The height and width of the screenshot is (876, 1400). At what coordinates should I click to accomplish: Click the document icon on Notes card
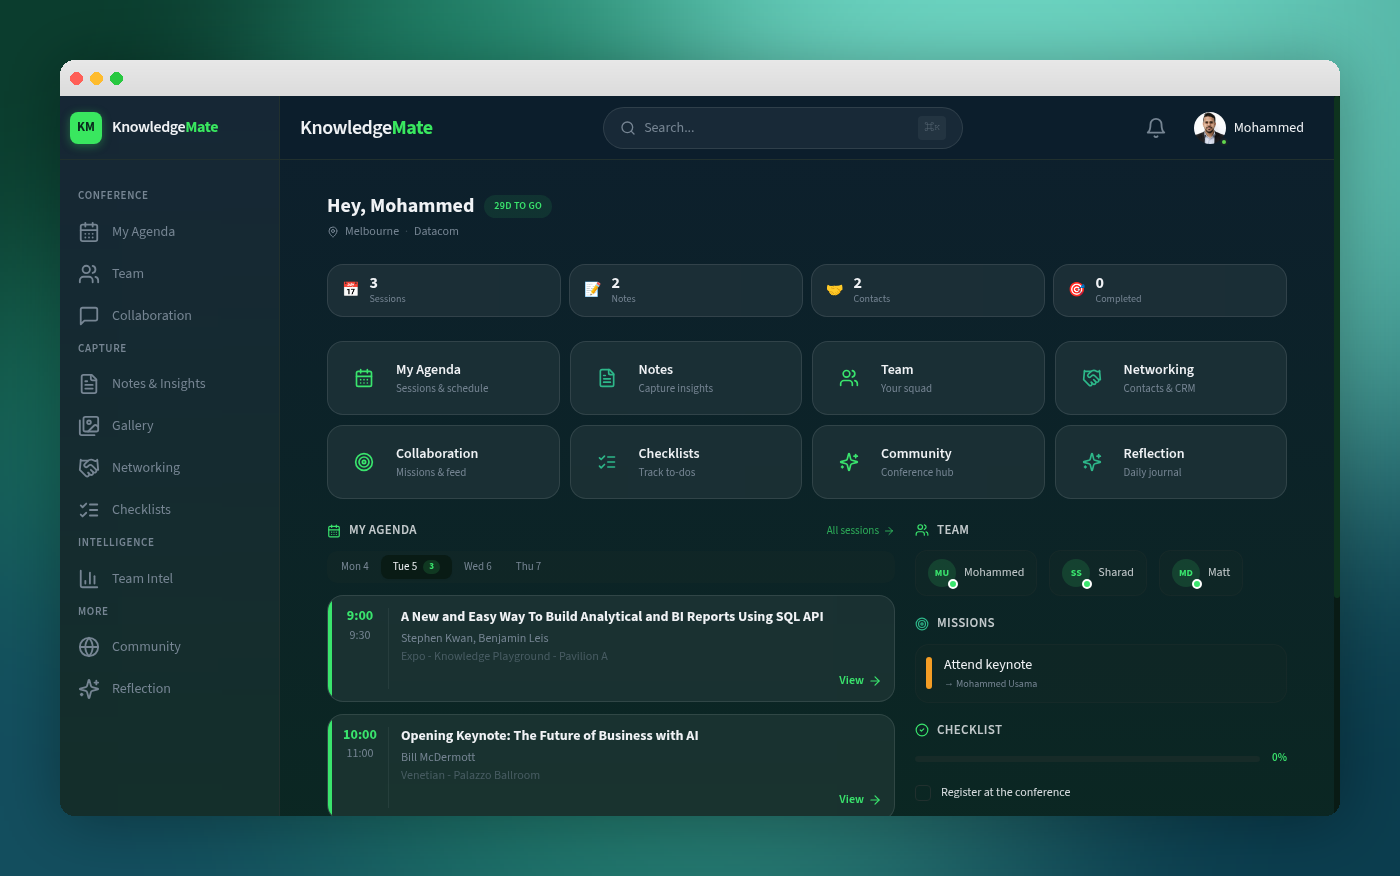pyautogui.click(x=607, y=378)
